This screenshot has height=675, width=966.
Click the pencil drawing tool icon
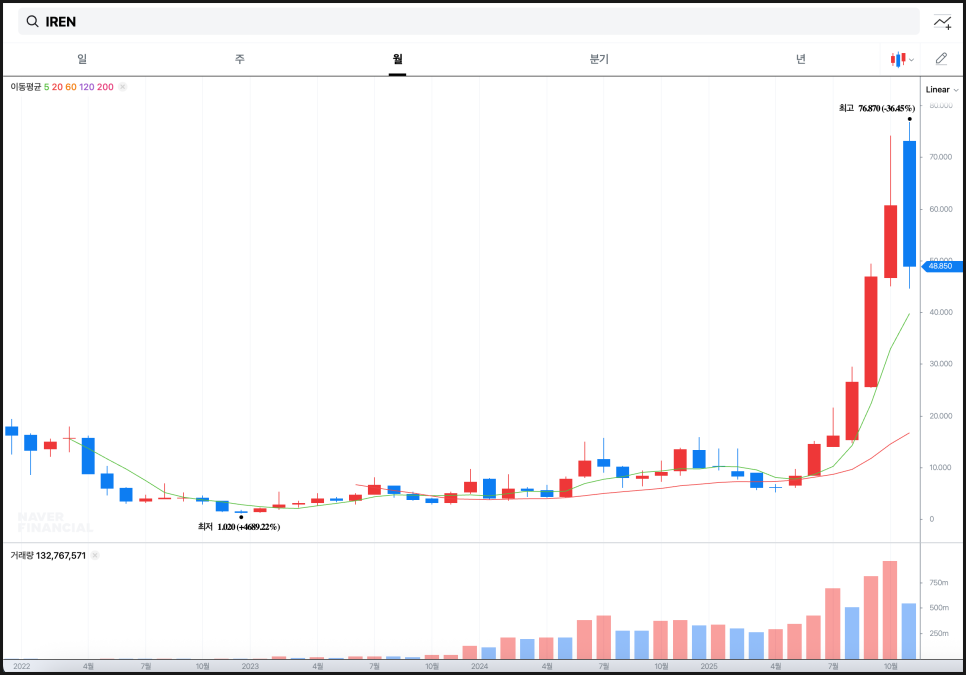941,59
